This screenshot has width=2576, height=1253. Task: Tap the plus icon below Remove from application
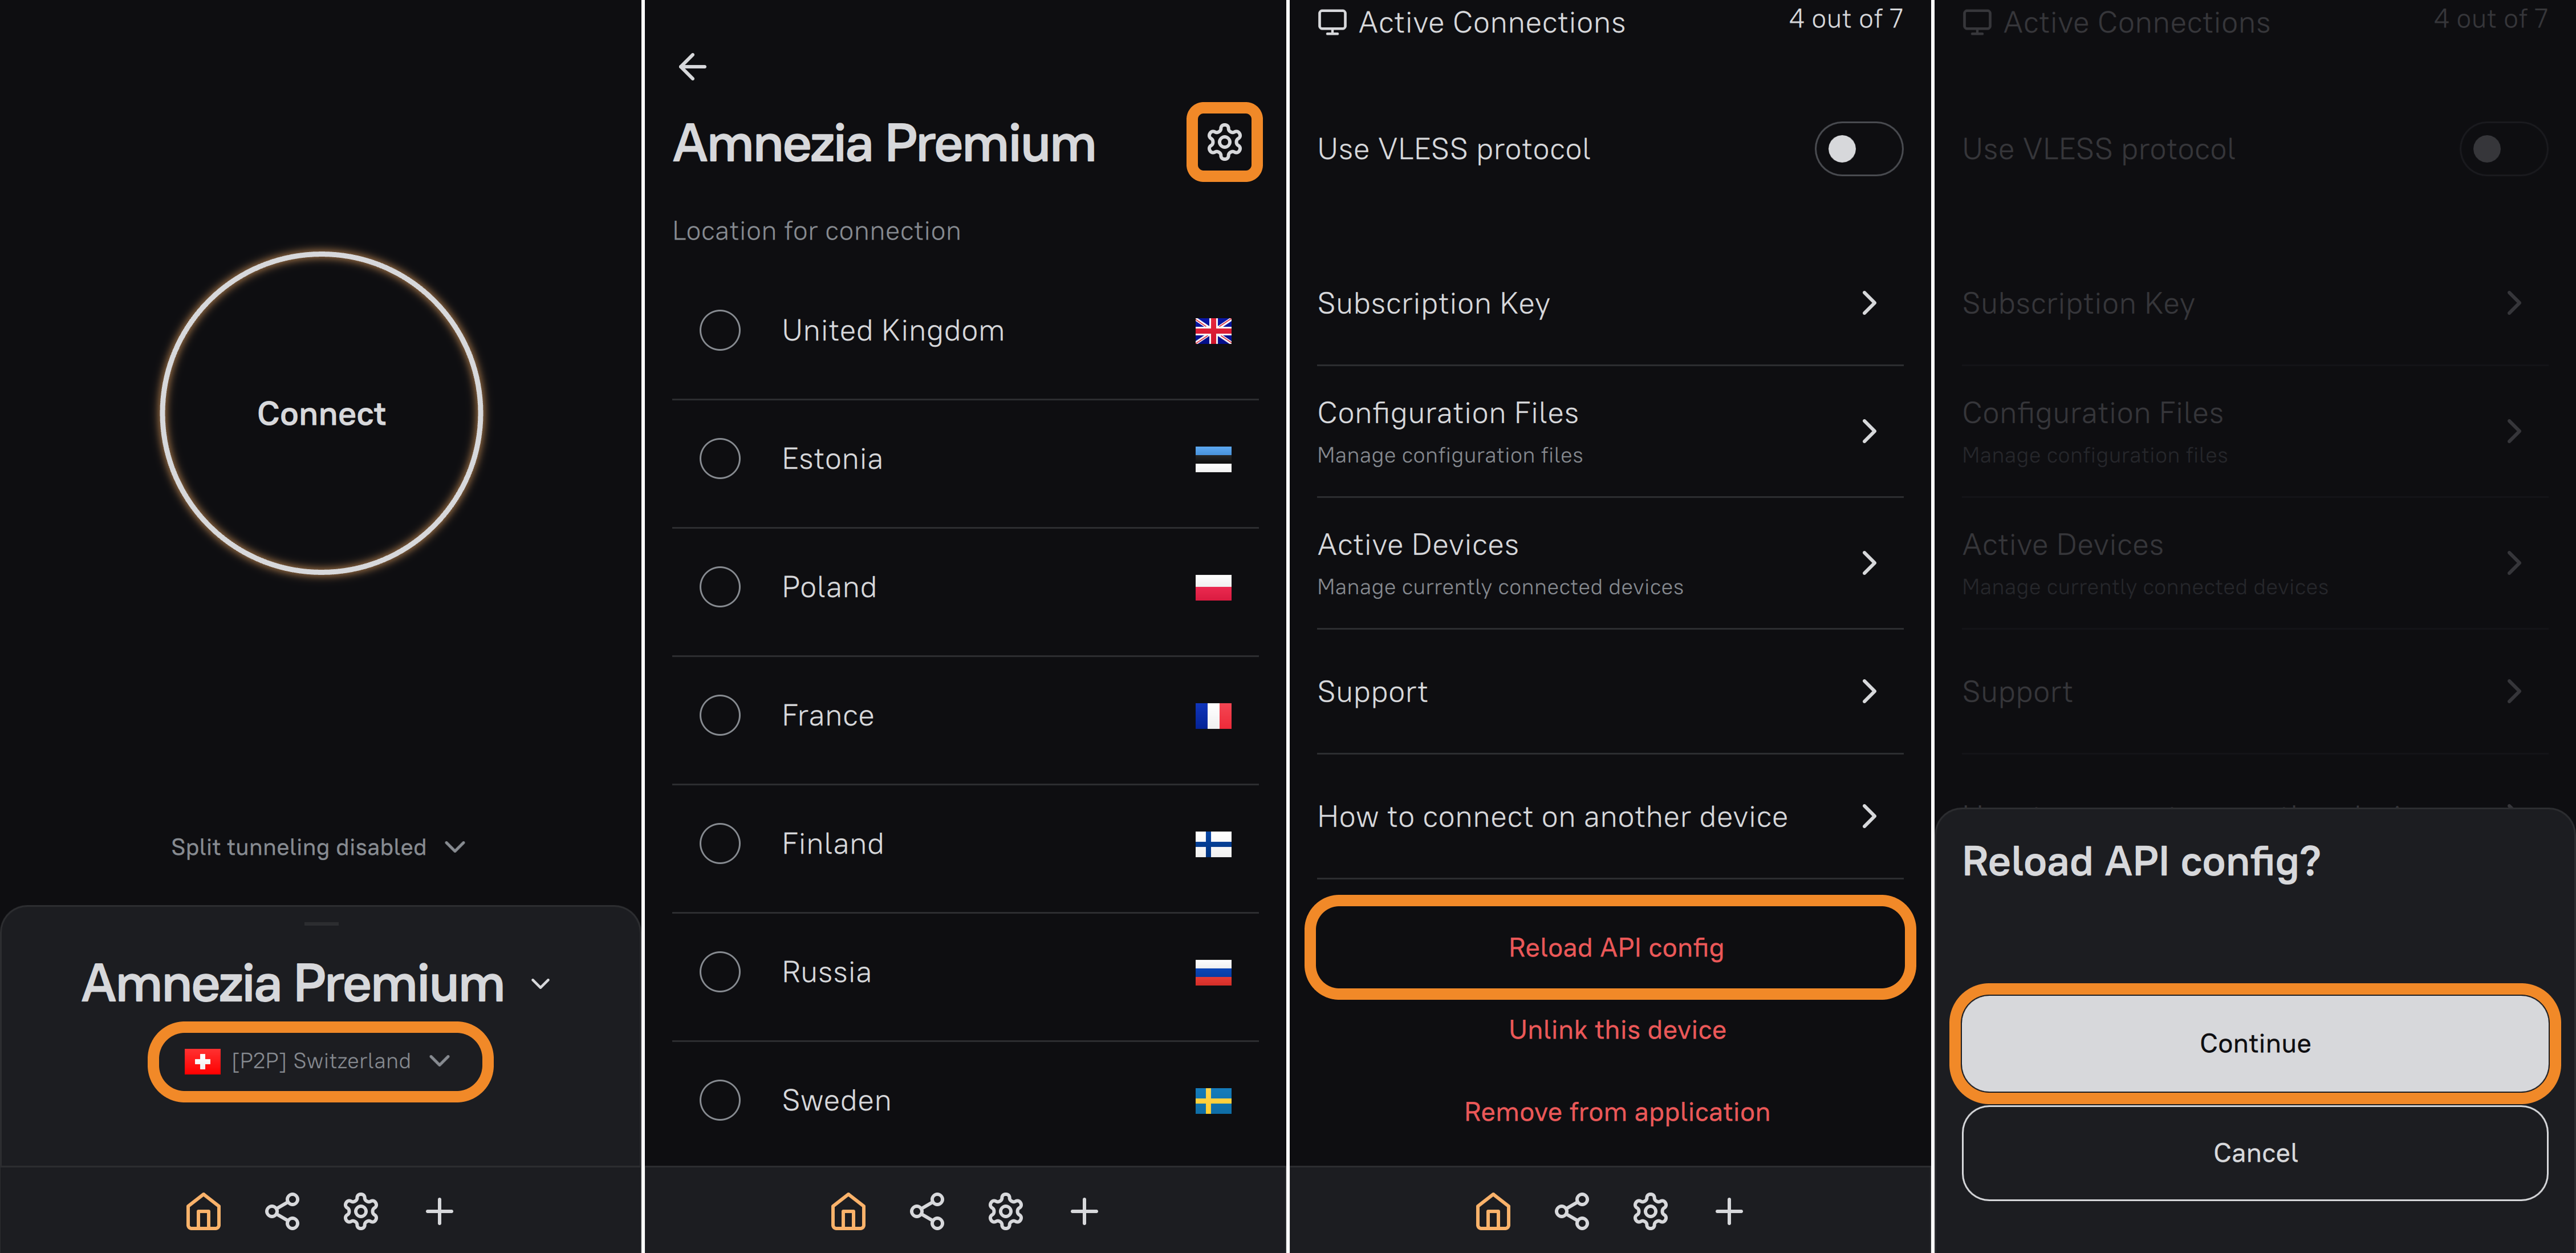click(1729, 1211)
